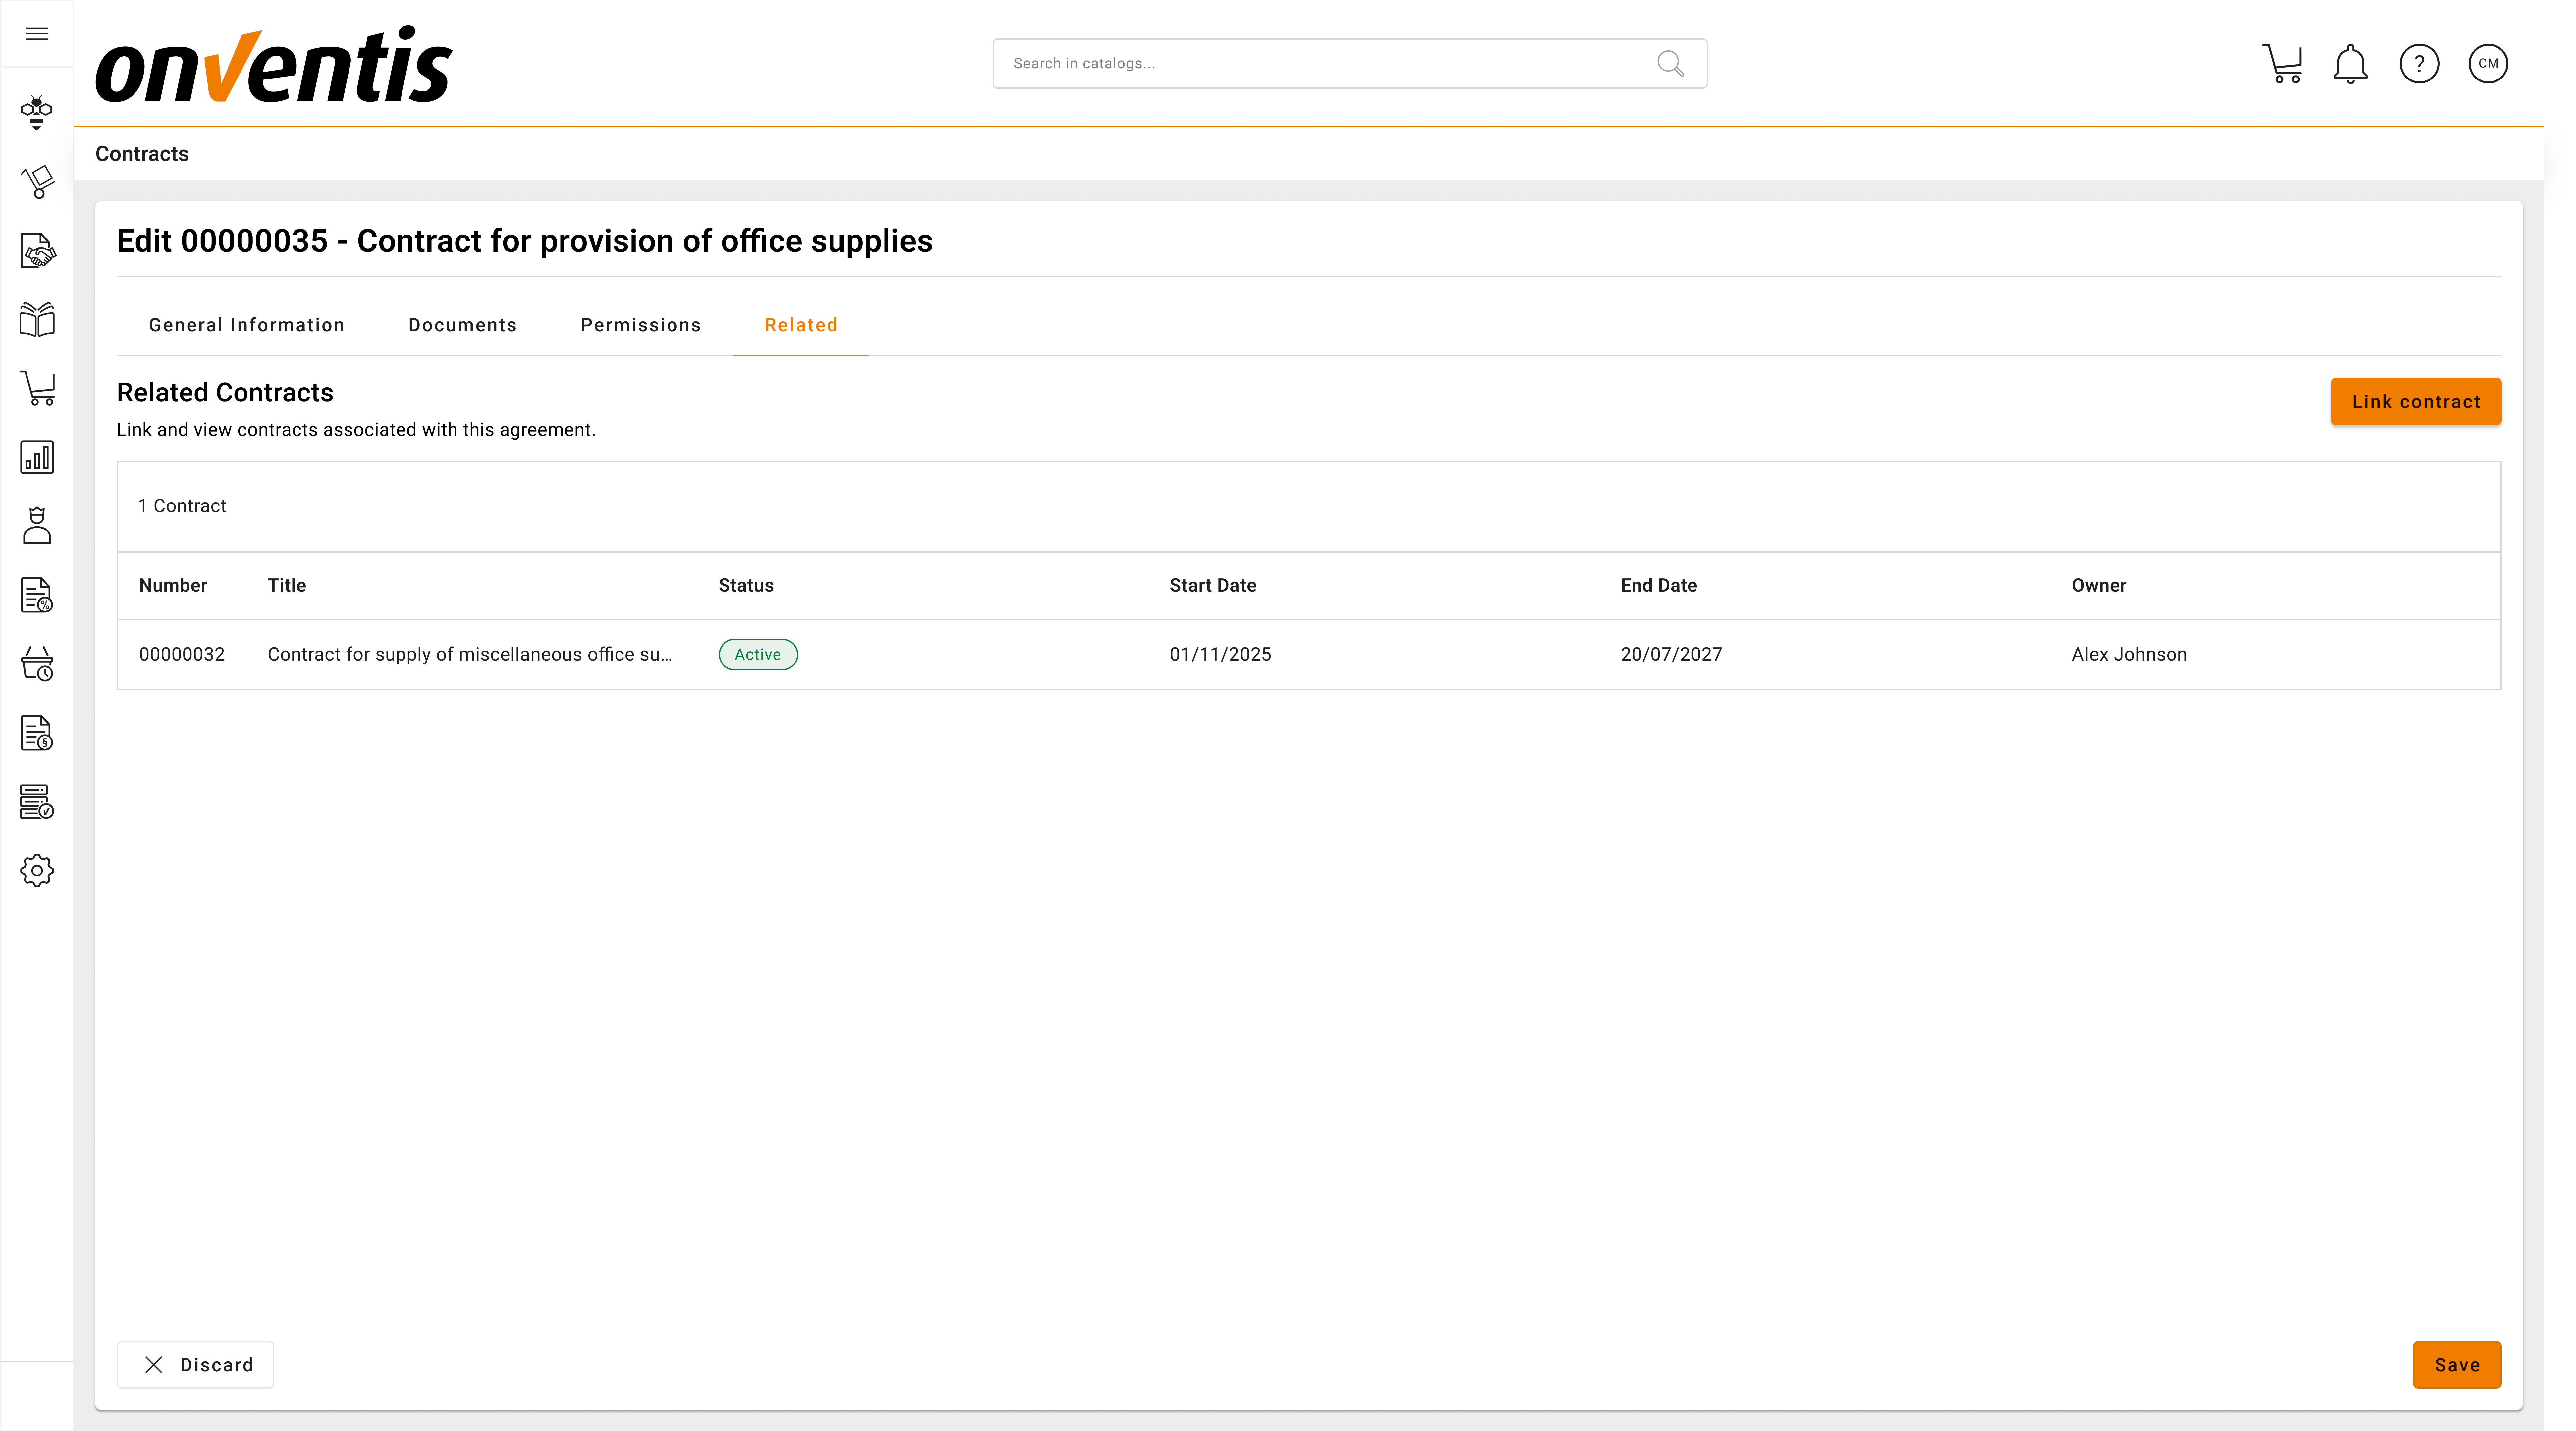Open the help question mark icon
The image size is (2576, 1431).
pos(2419,64)
